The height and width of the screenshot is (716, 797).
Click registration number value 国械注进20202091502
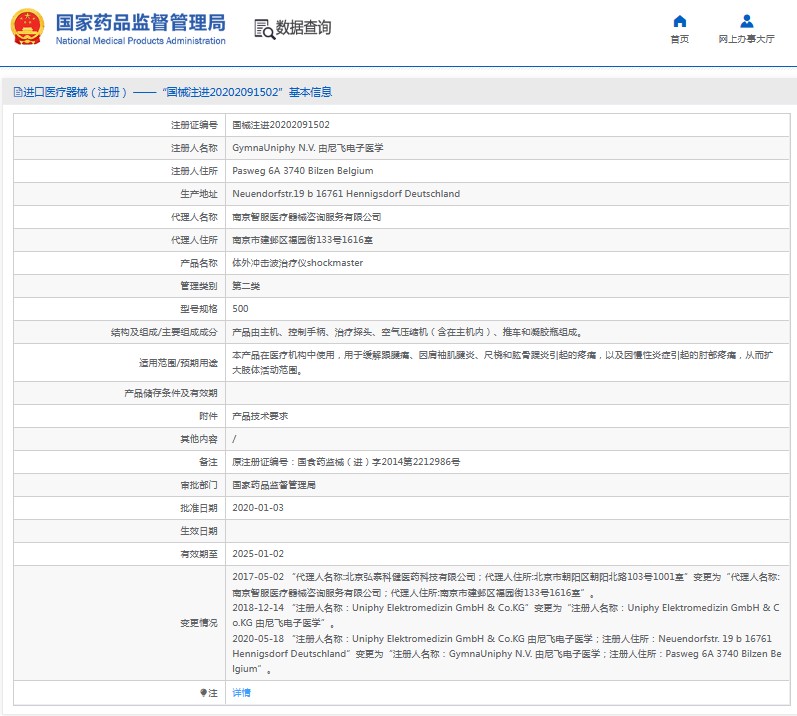tap(281, 125)
